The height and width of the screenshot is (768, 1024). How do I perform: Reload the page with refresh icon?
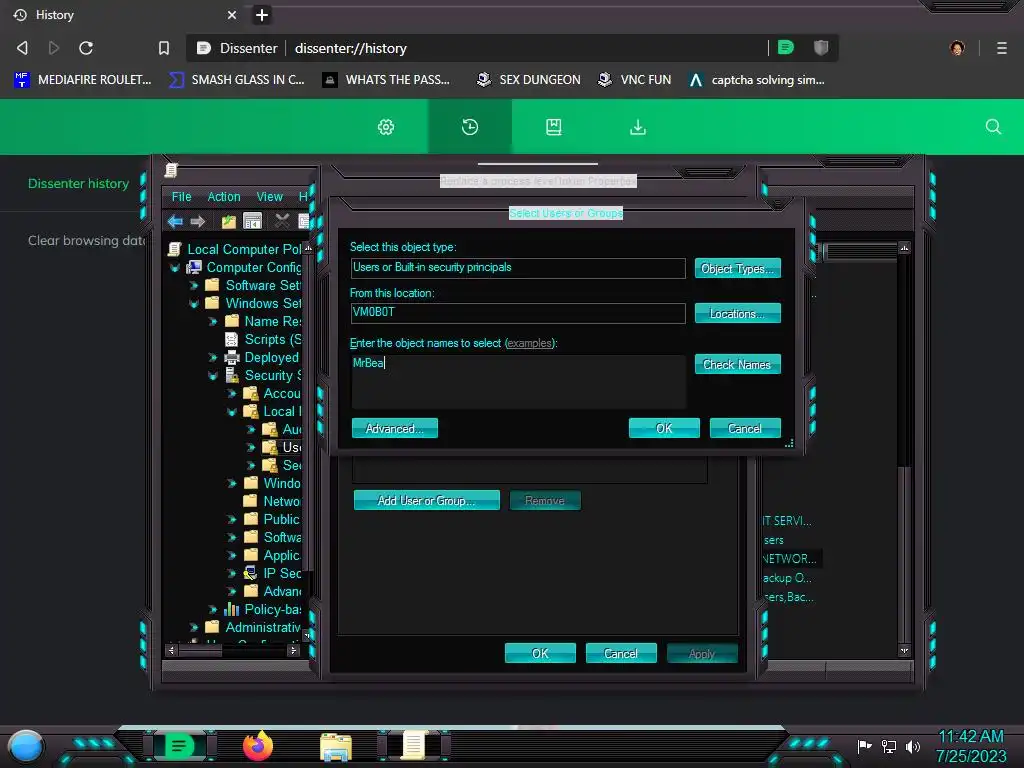(x=86, y=48)
